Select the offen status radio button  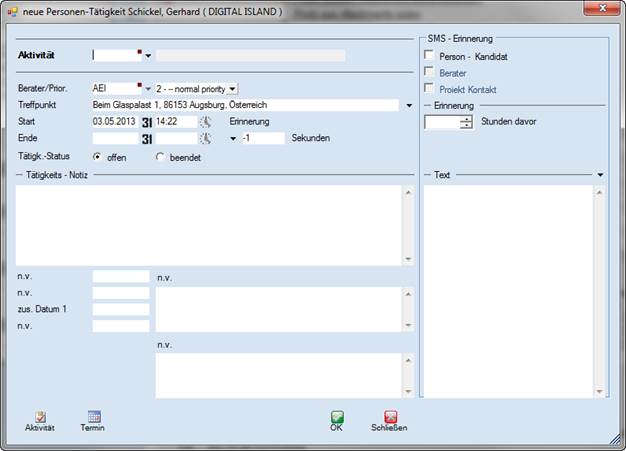click(97, 157)
